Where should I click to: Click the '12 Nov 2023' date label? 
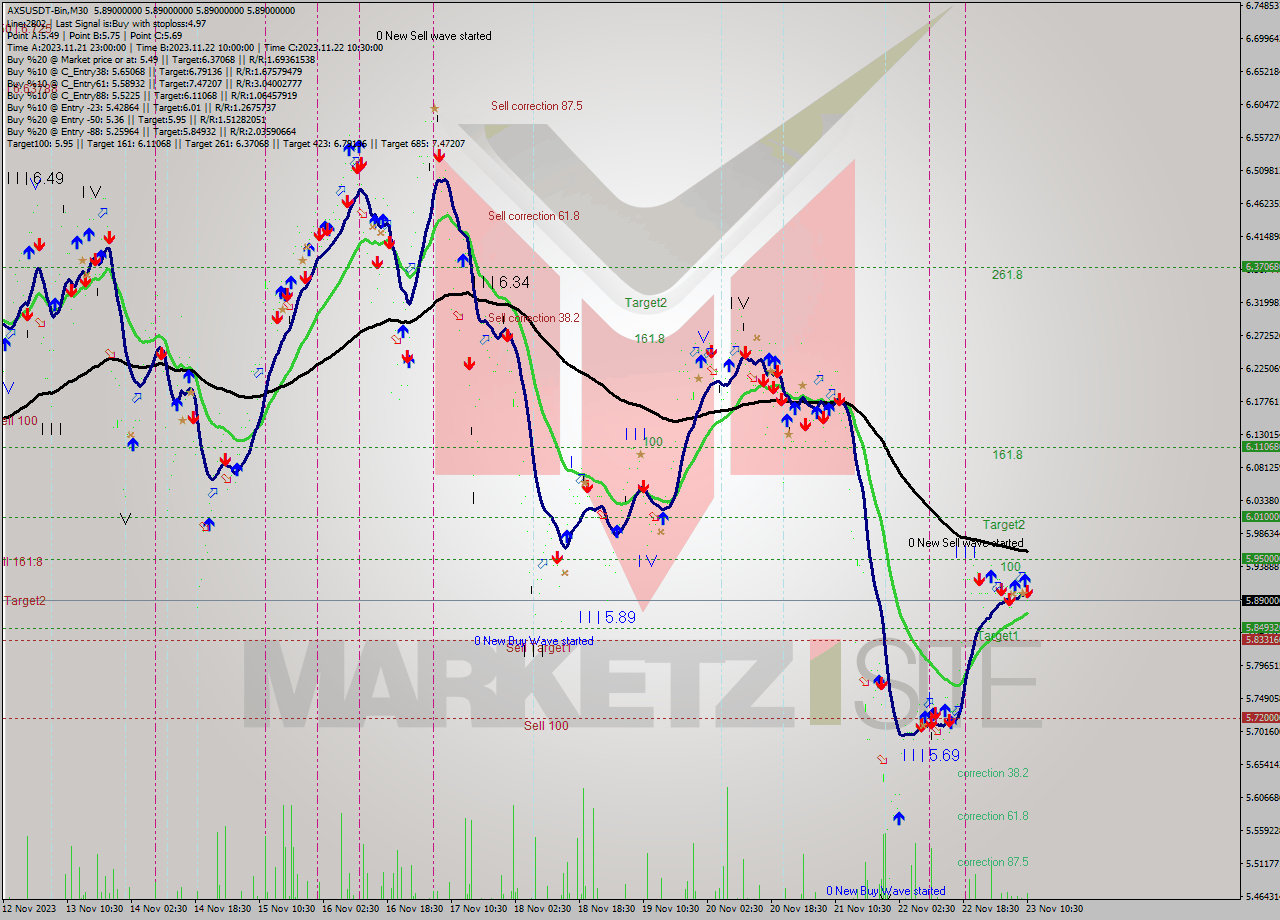29,909
